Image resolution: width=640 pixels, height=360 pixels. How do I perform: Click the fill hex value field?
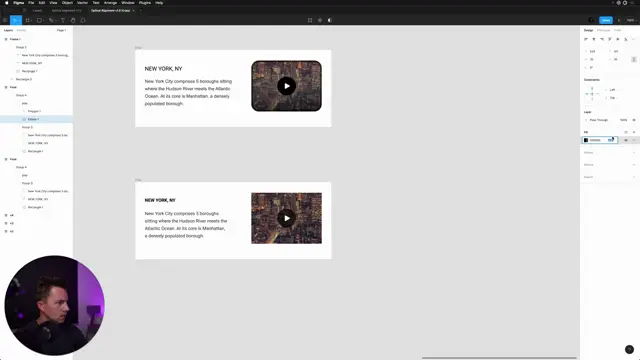pos(596,140)
